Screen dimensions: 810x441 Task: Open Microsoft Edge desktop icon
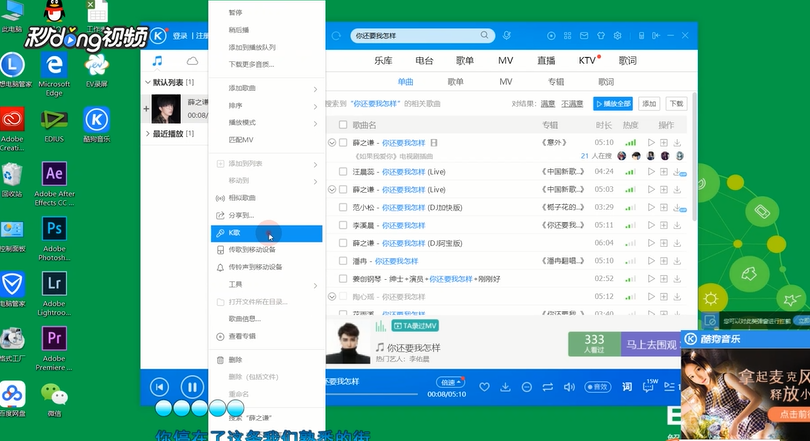pyautogui.click(x=54, y=74)
